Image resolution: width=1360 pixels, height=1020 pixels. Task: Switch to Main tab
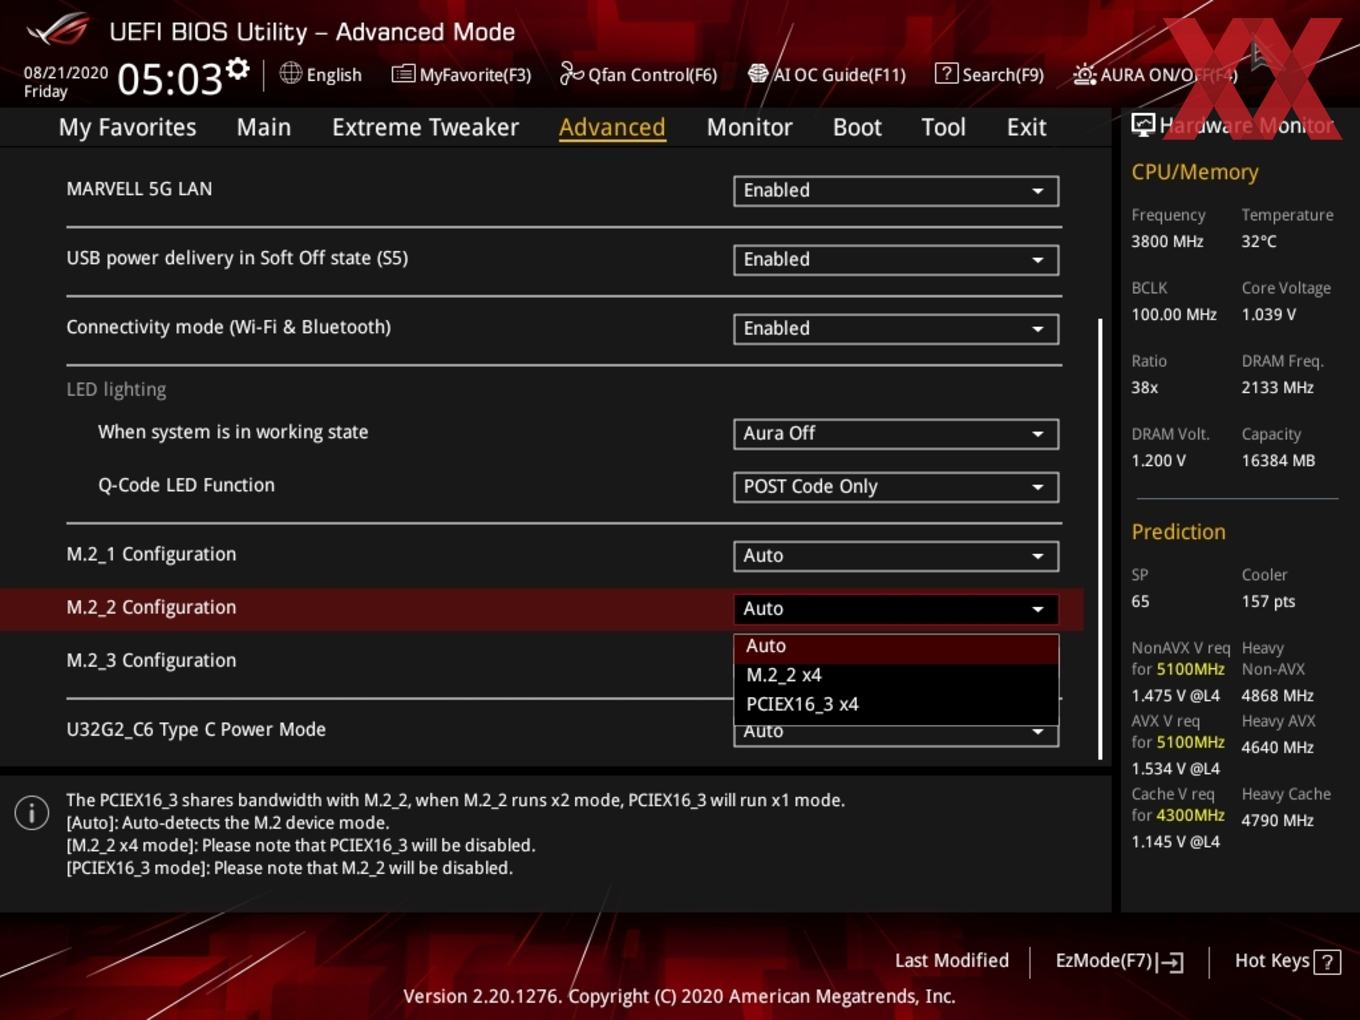coord(264,127)
